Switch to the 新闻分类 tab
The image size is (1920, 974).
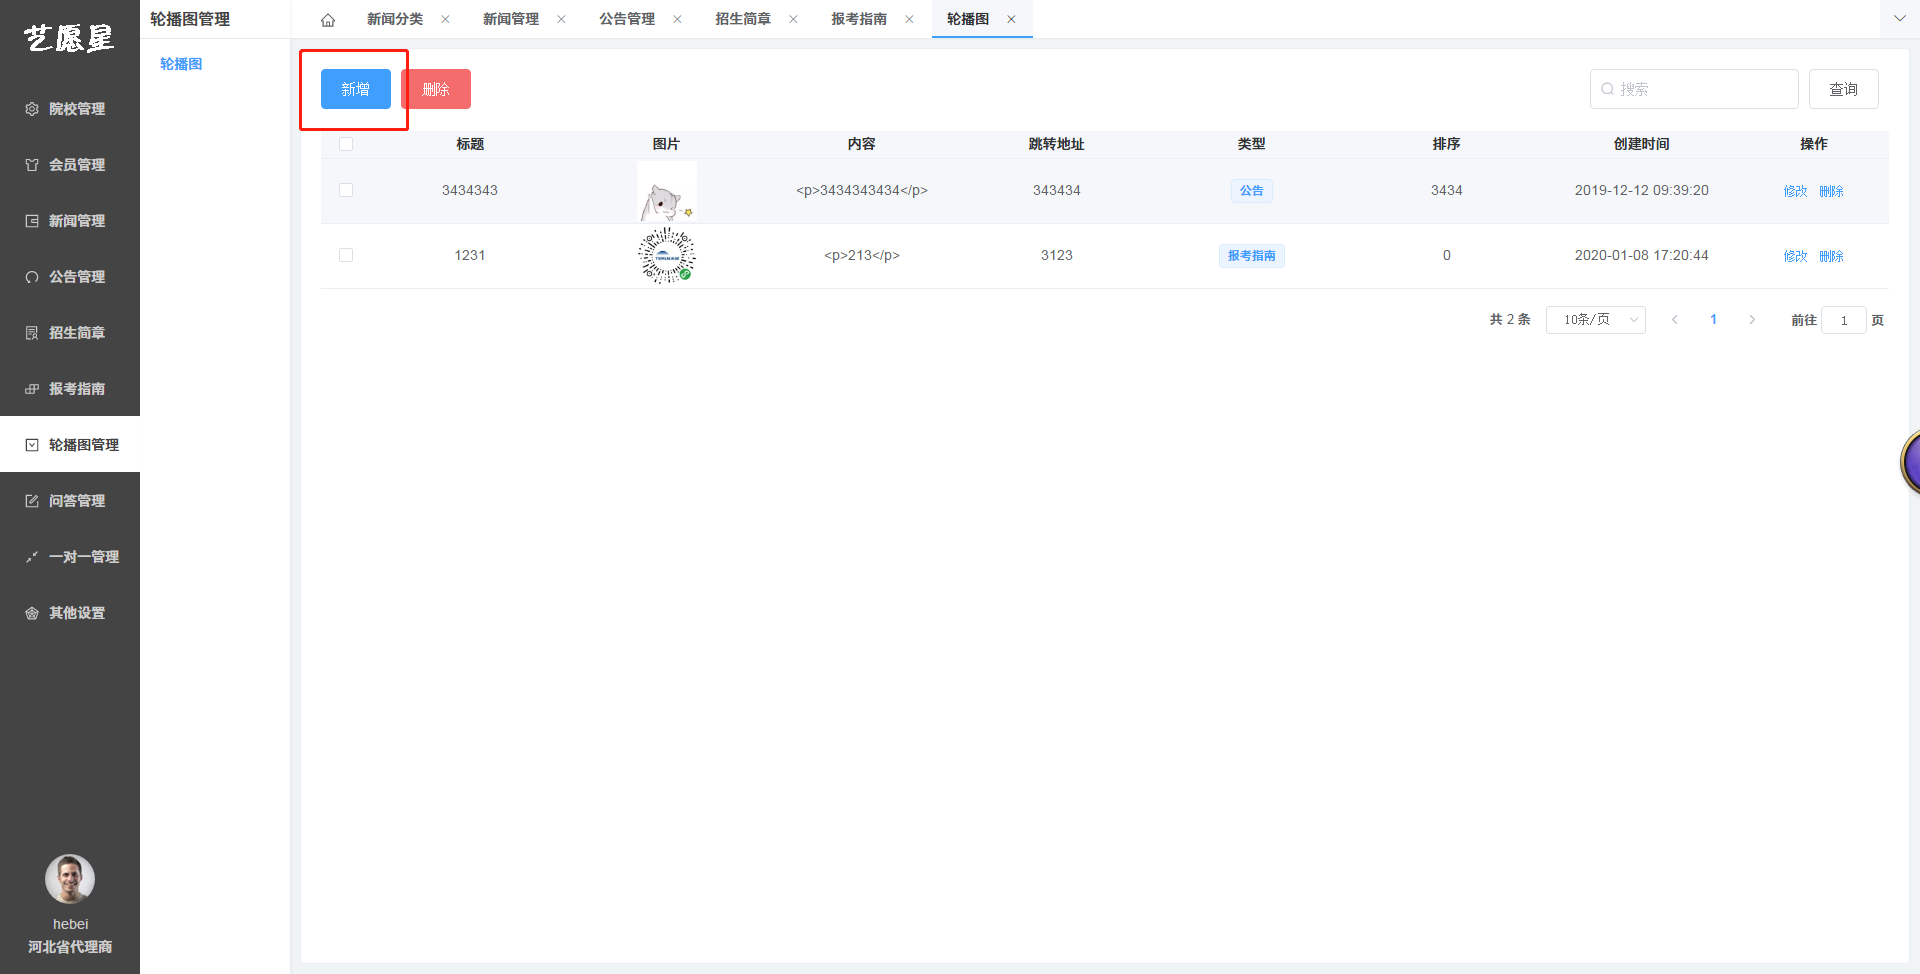395,19
